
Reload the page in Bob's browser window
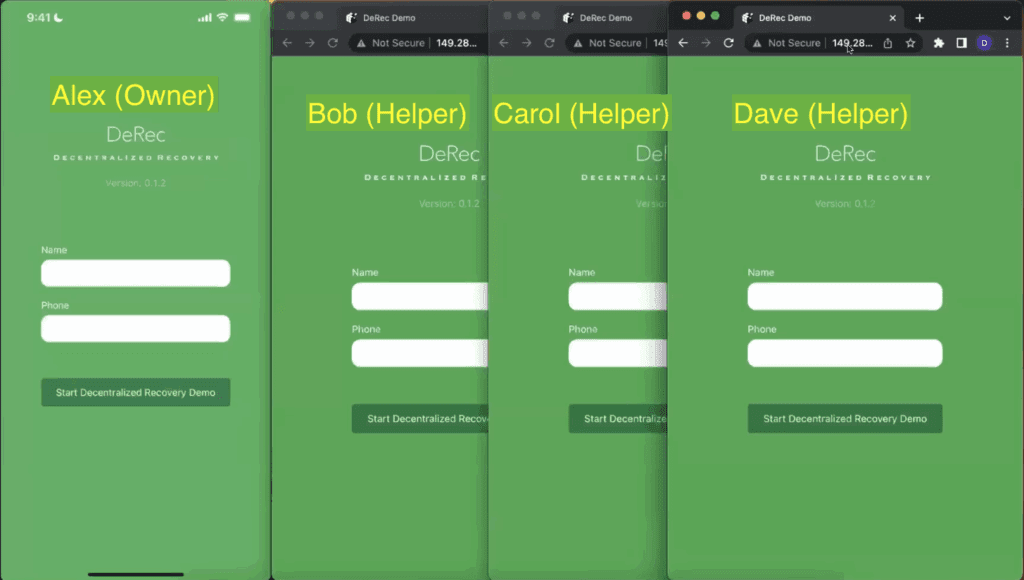[333, 43]
